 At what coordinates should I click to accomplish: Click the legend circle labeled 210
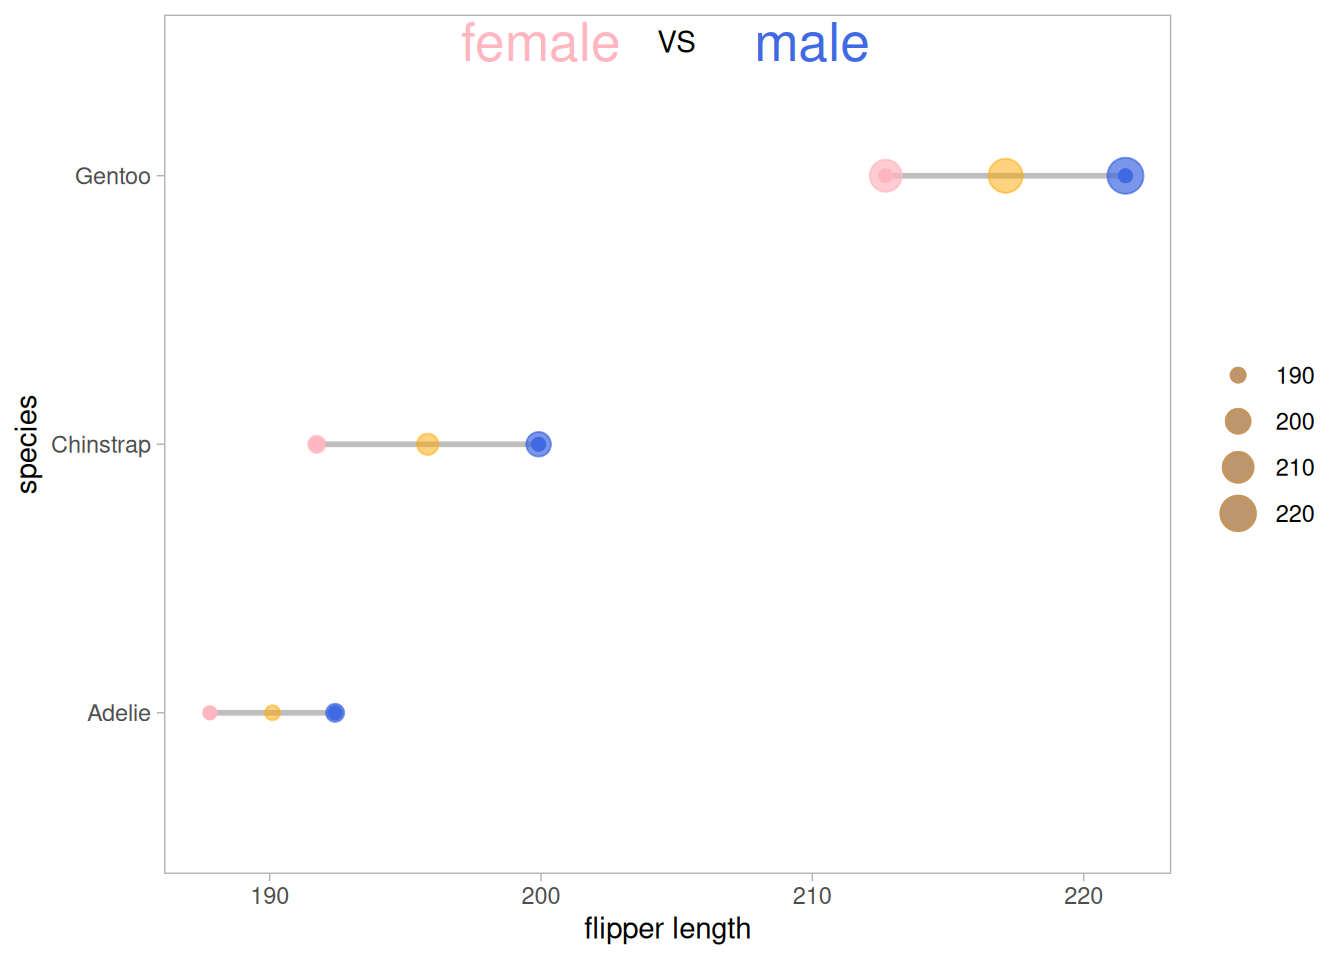(x=1238, y=467)
